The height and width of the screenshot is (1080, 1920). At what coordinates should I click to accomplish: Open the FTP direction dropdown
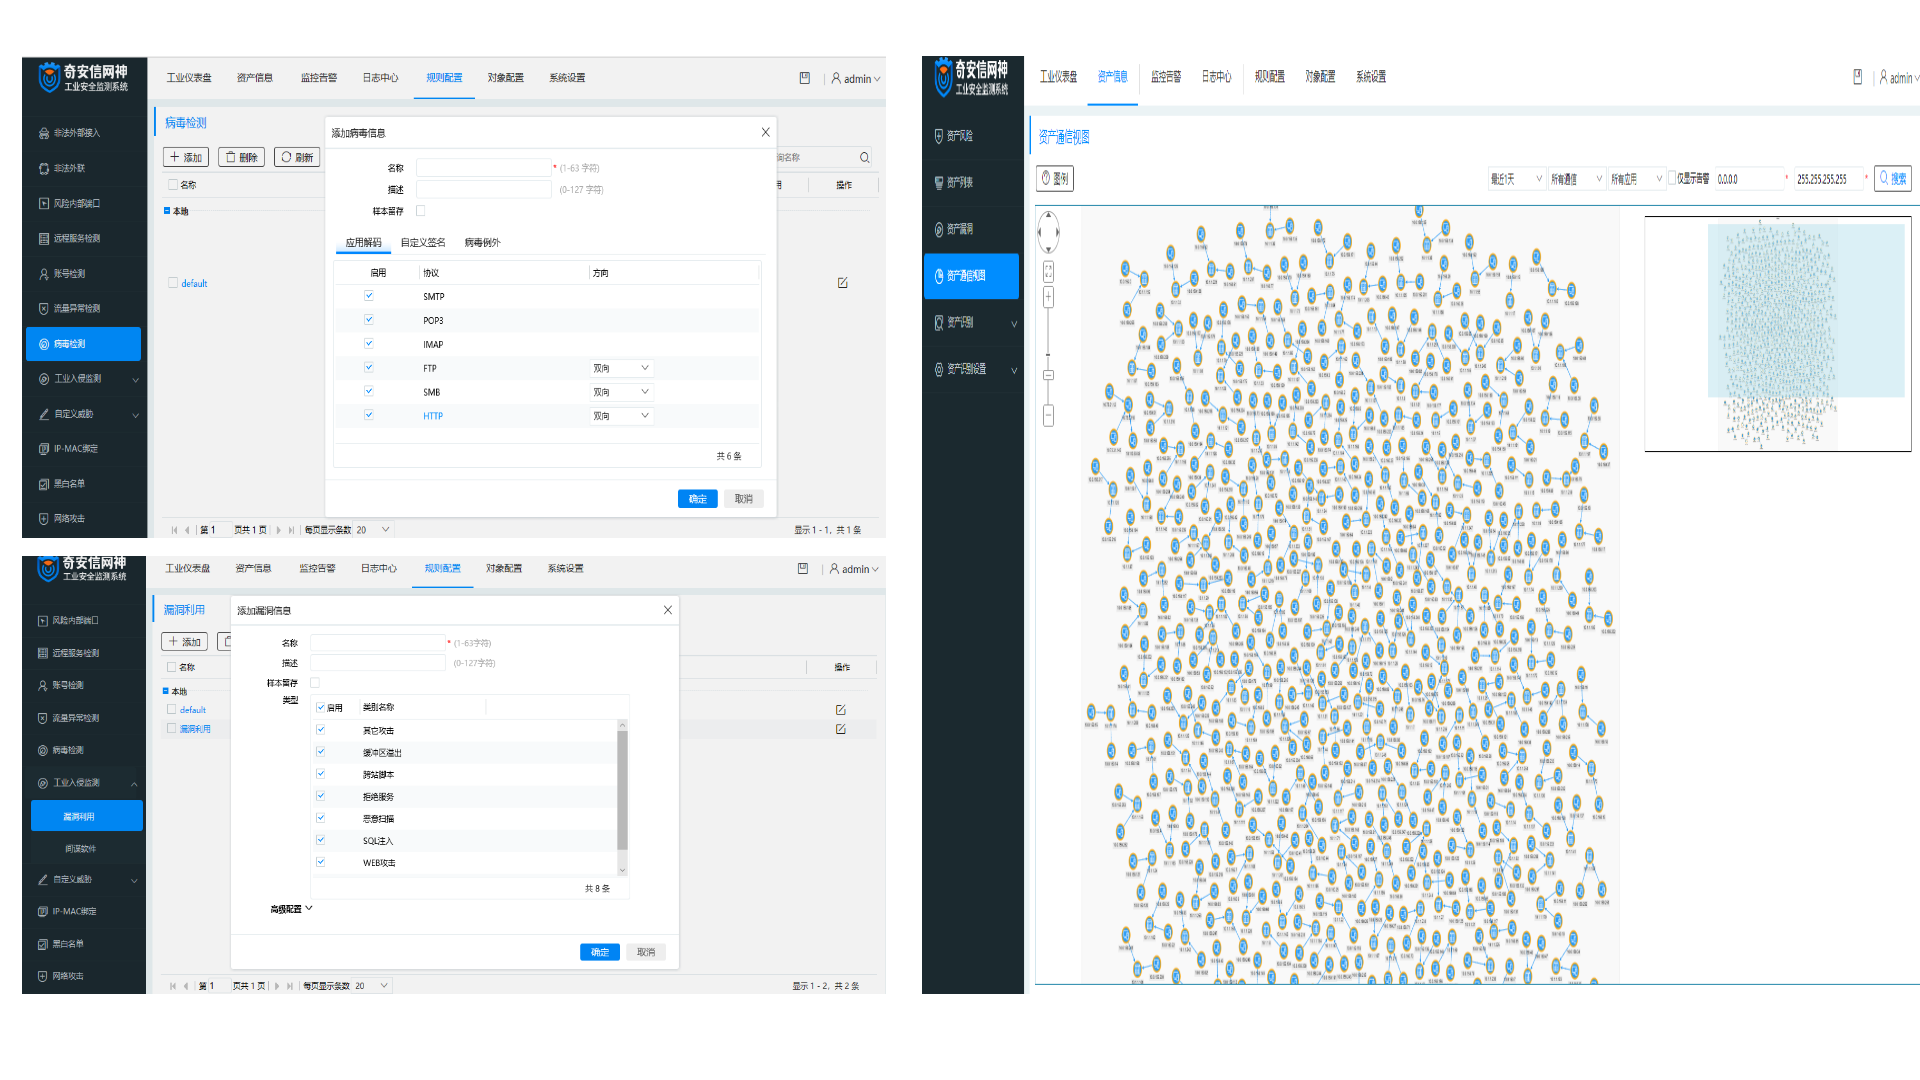621,368
